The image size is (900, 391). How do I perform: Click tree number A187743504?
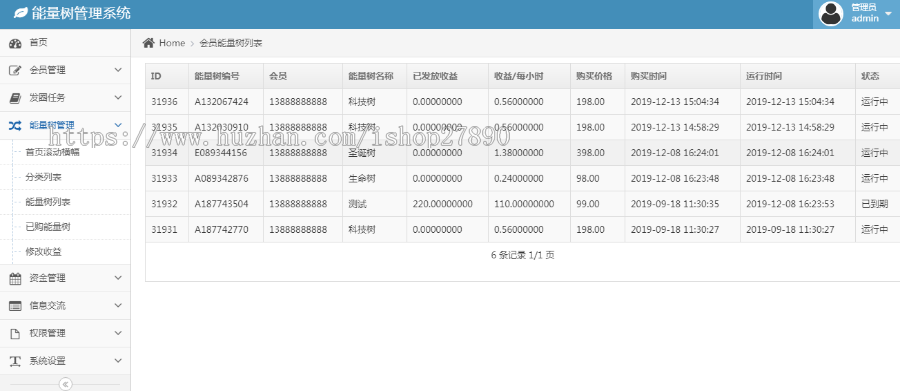[222, 204]
